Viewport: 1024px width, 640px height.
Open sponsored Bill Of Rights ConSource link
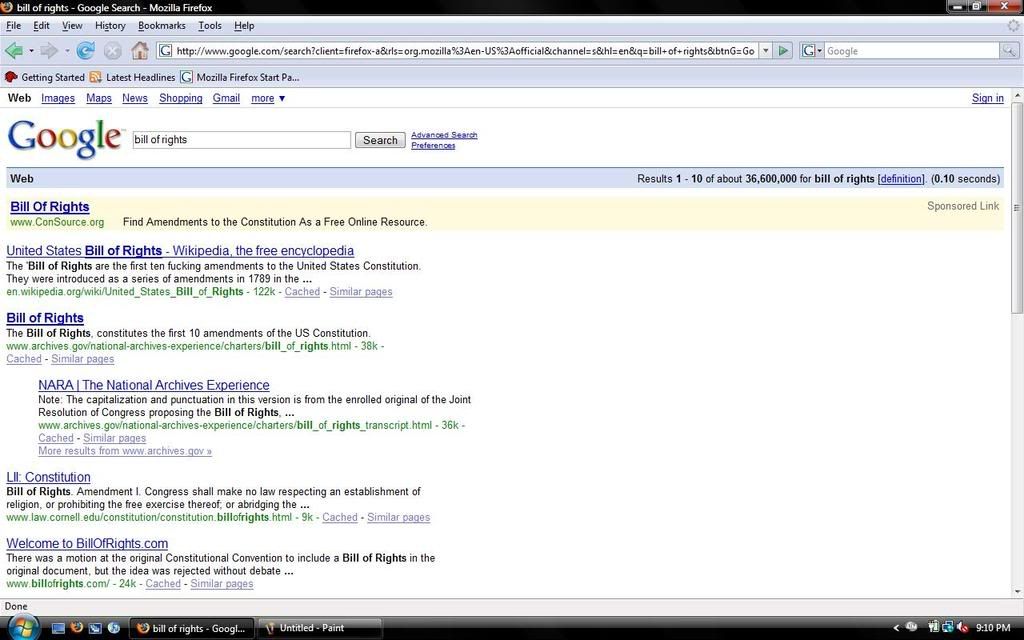tap(50, 206)
